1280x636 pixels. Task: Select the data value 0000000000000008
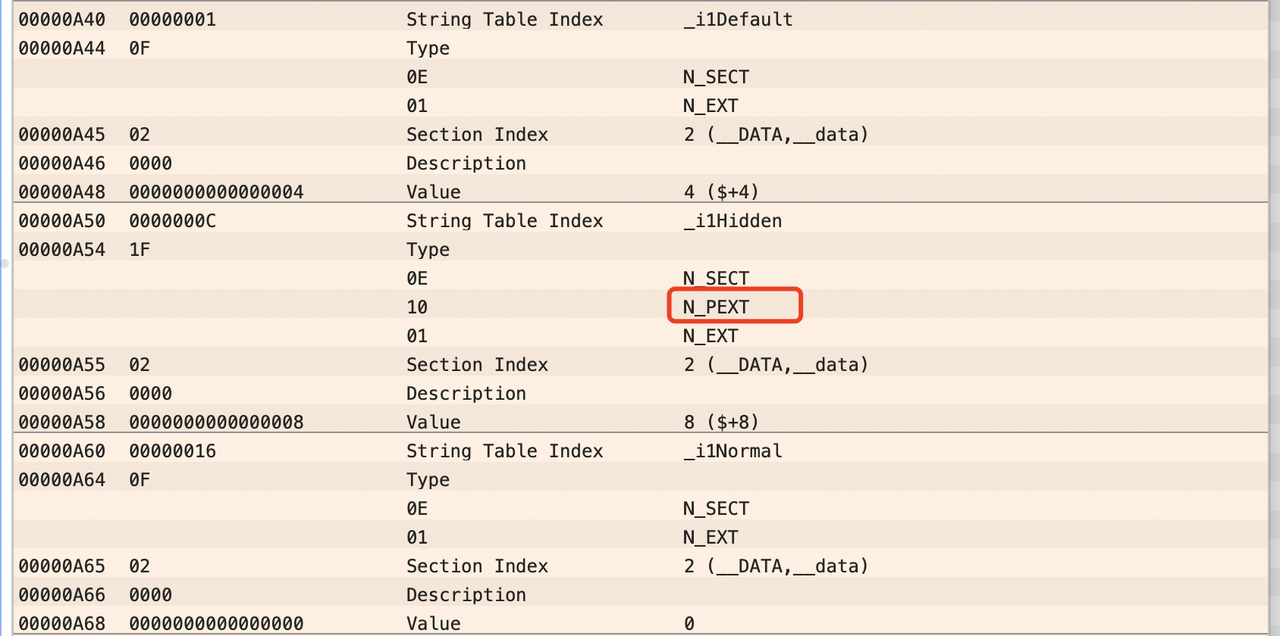click(216, 422)
